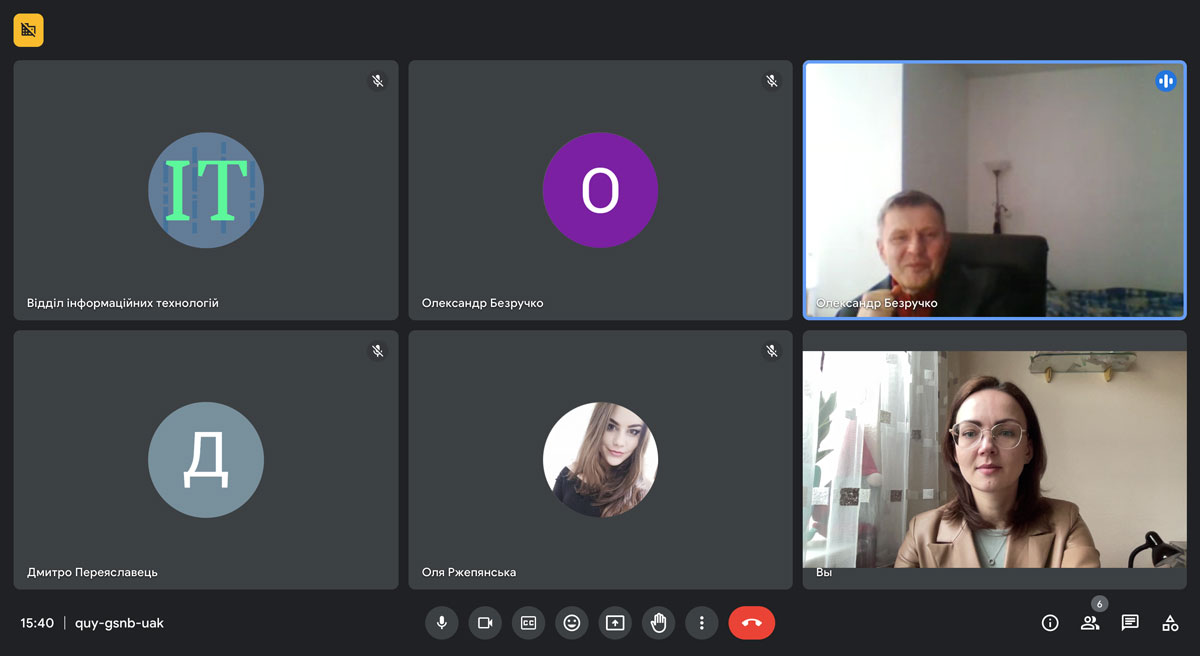1200x656 pixels.
Task: Toggle closed captions on
Action: tap(528, 623)
